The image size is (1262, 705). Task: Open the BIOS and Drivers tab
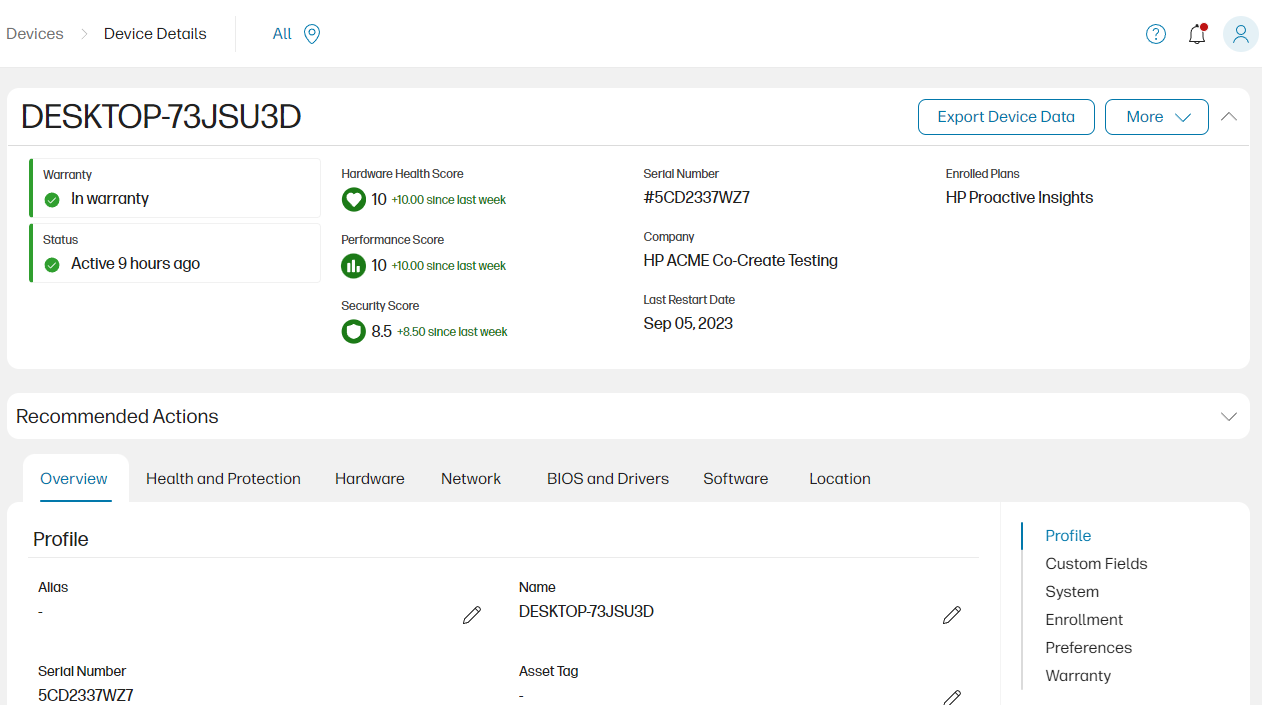coord(608,478)
